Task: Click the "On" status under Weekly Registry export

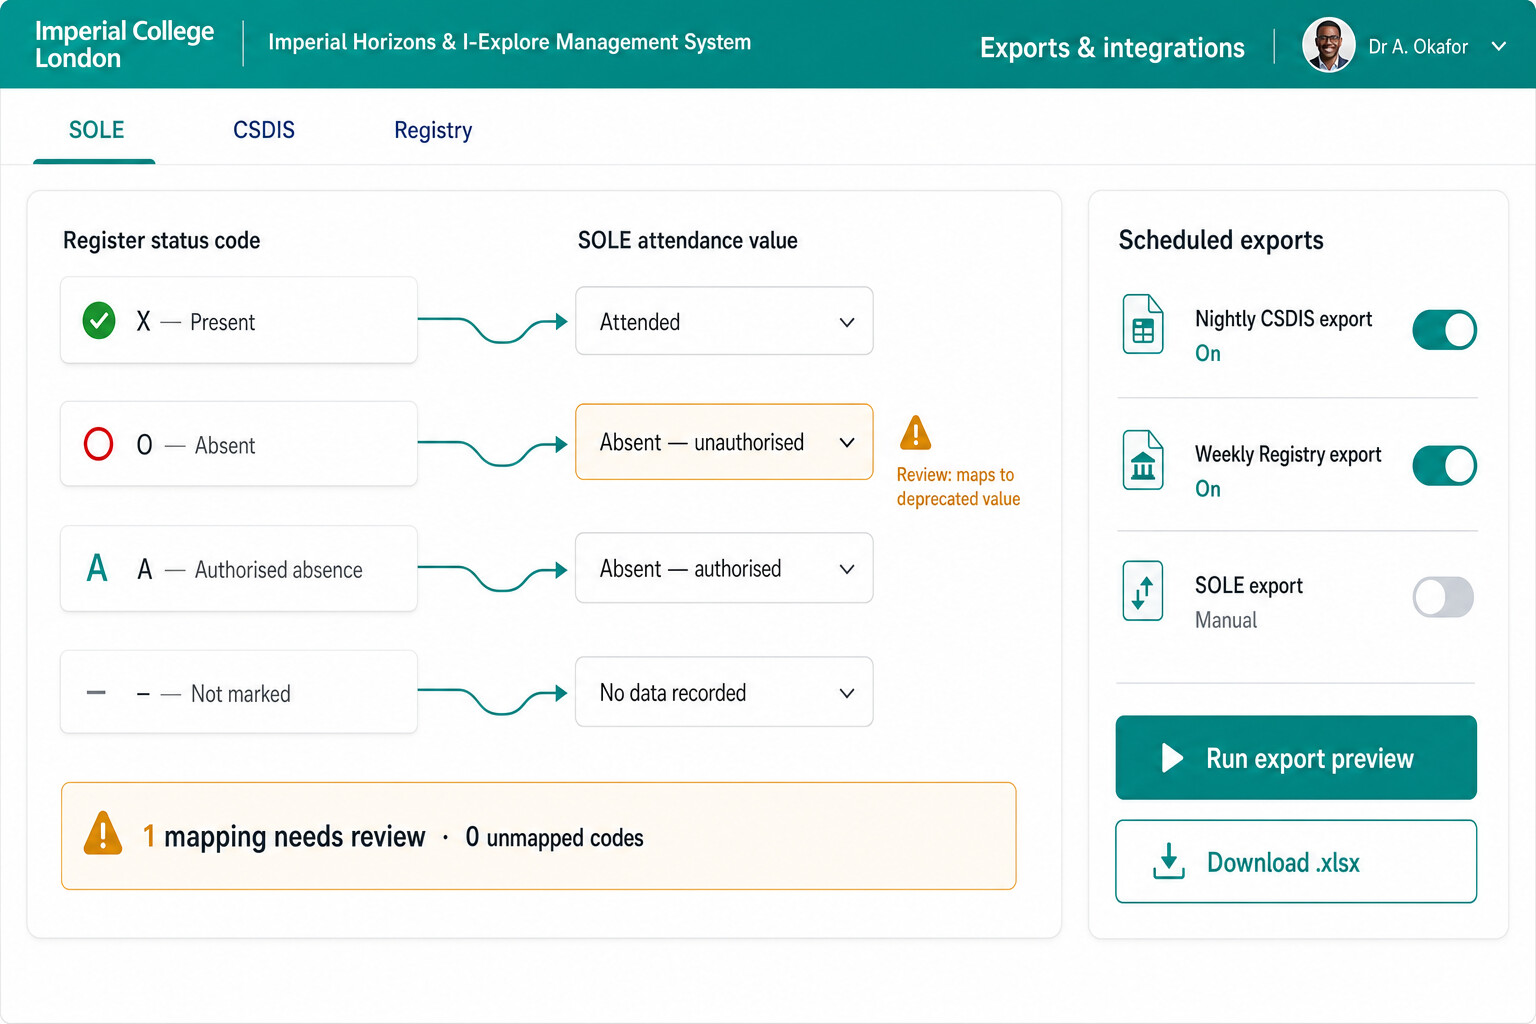Action: [1207, 489]
